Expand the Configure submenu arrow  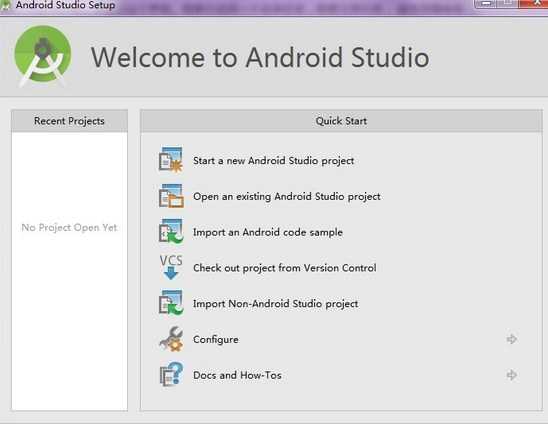click(511, 339)
